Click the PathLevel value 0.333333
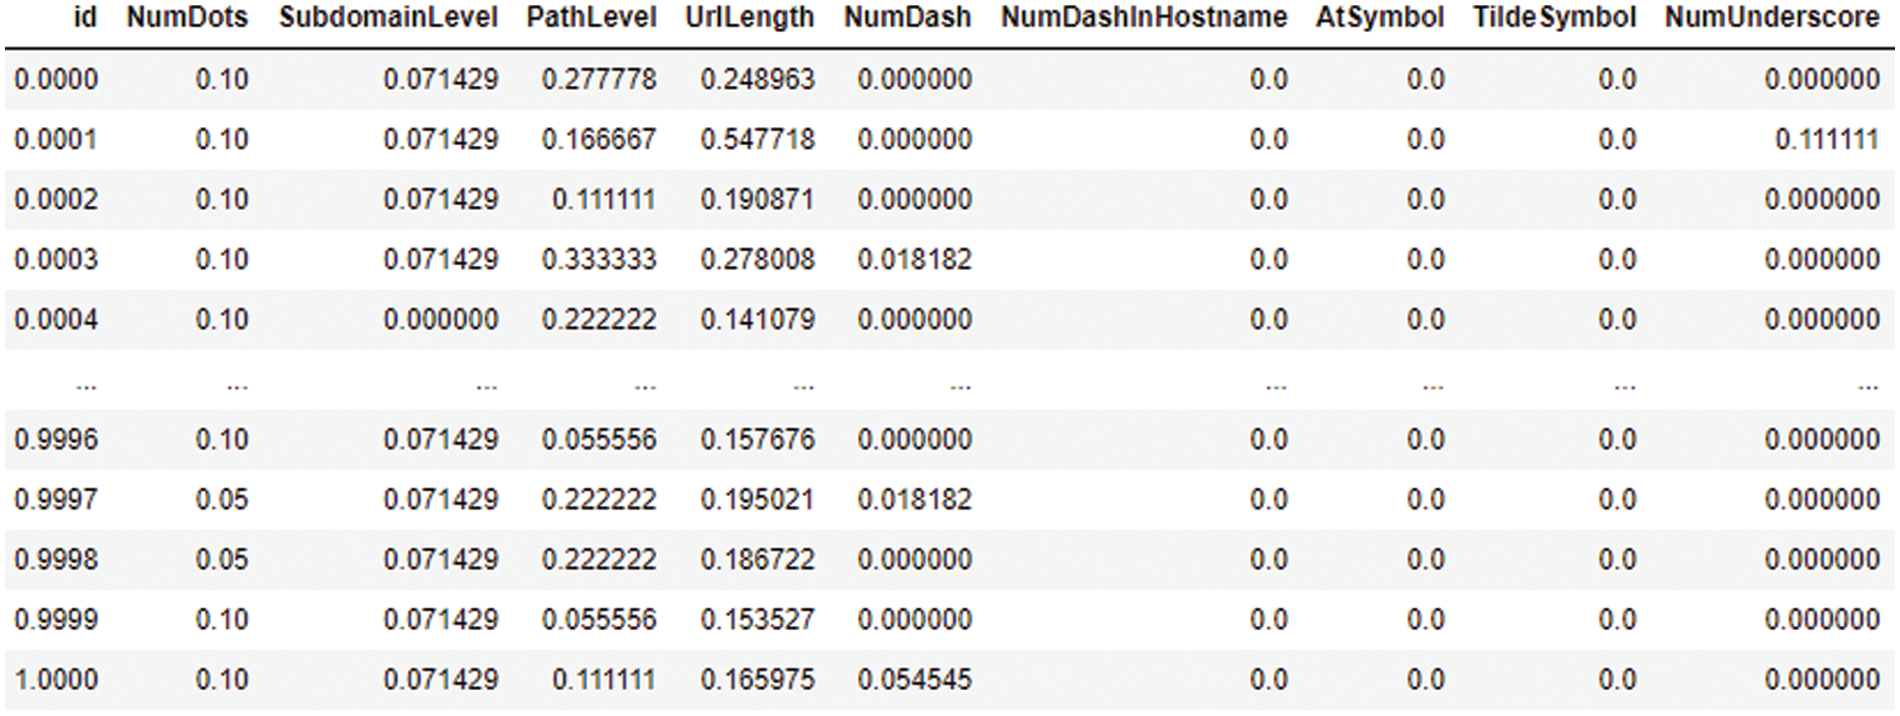The height and width of the screenshot is (716, 1900). coord(599,259)
